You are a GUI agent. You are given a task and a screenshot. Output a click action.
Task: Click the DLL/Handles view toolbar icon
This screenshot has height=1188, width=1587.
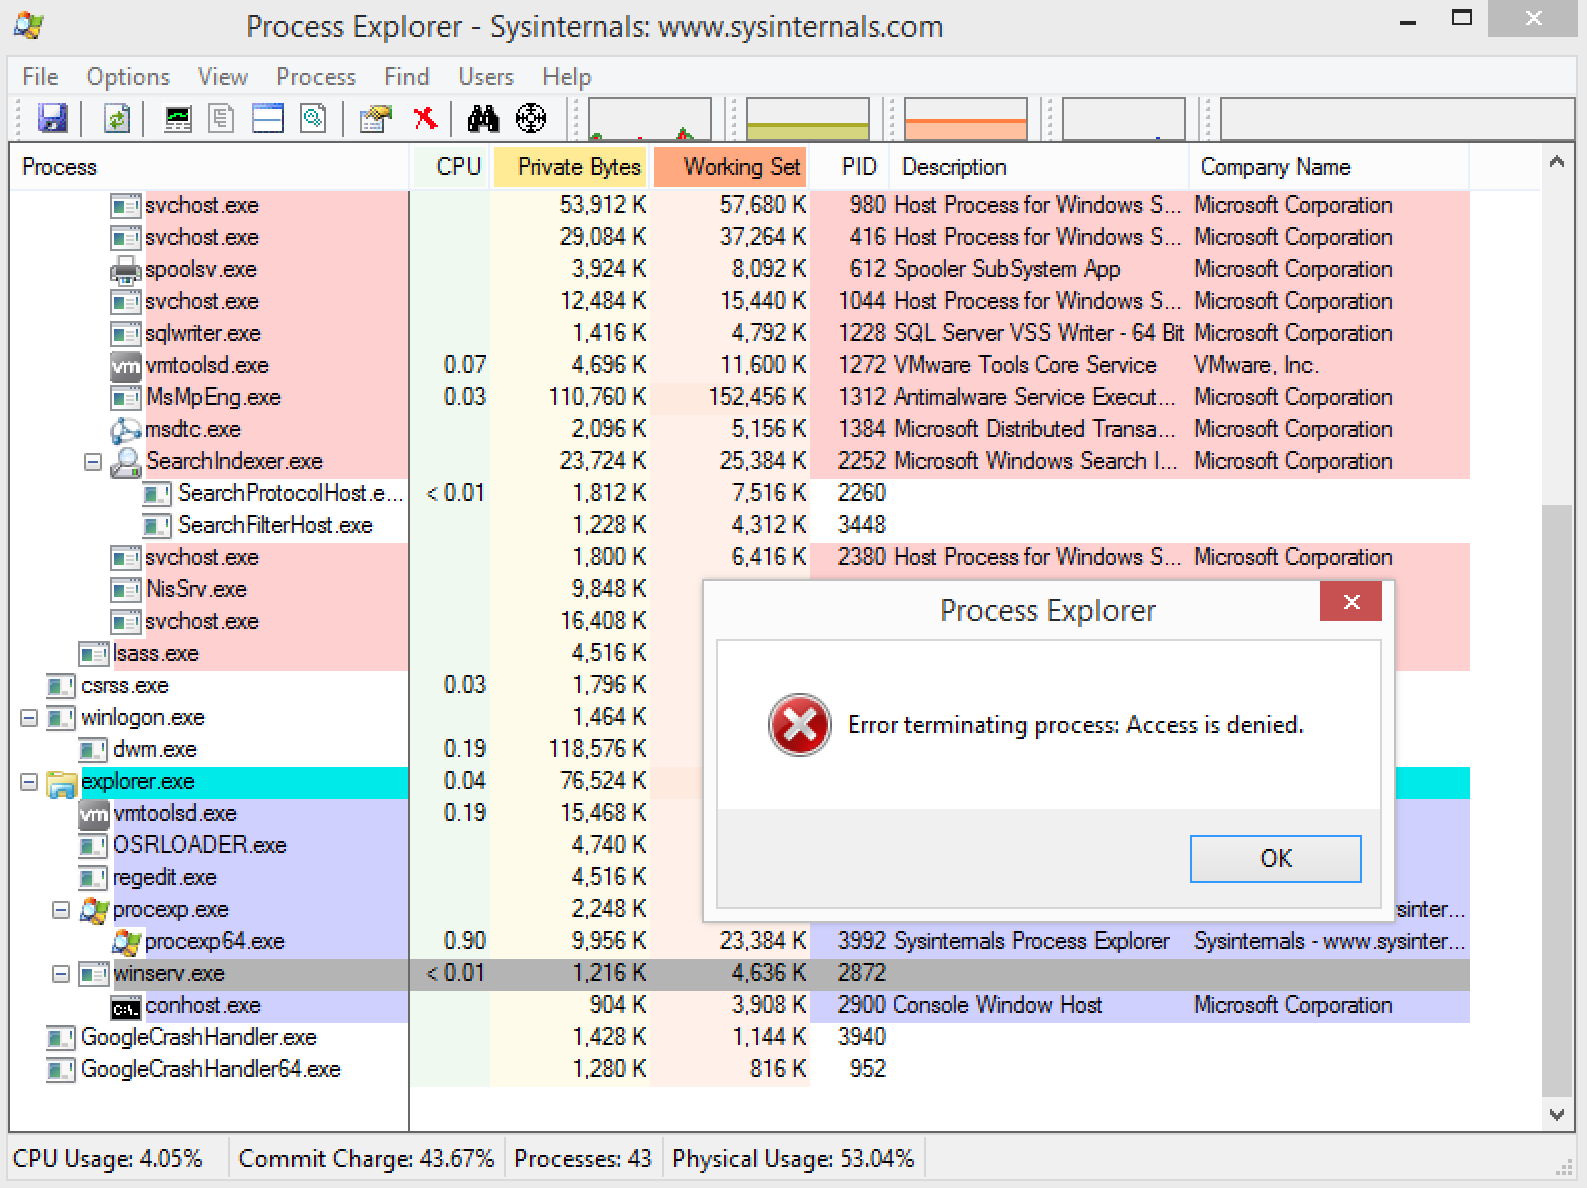[313, 118]
